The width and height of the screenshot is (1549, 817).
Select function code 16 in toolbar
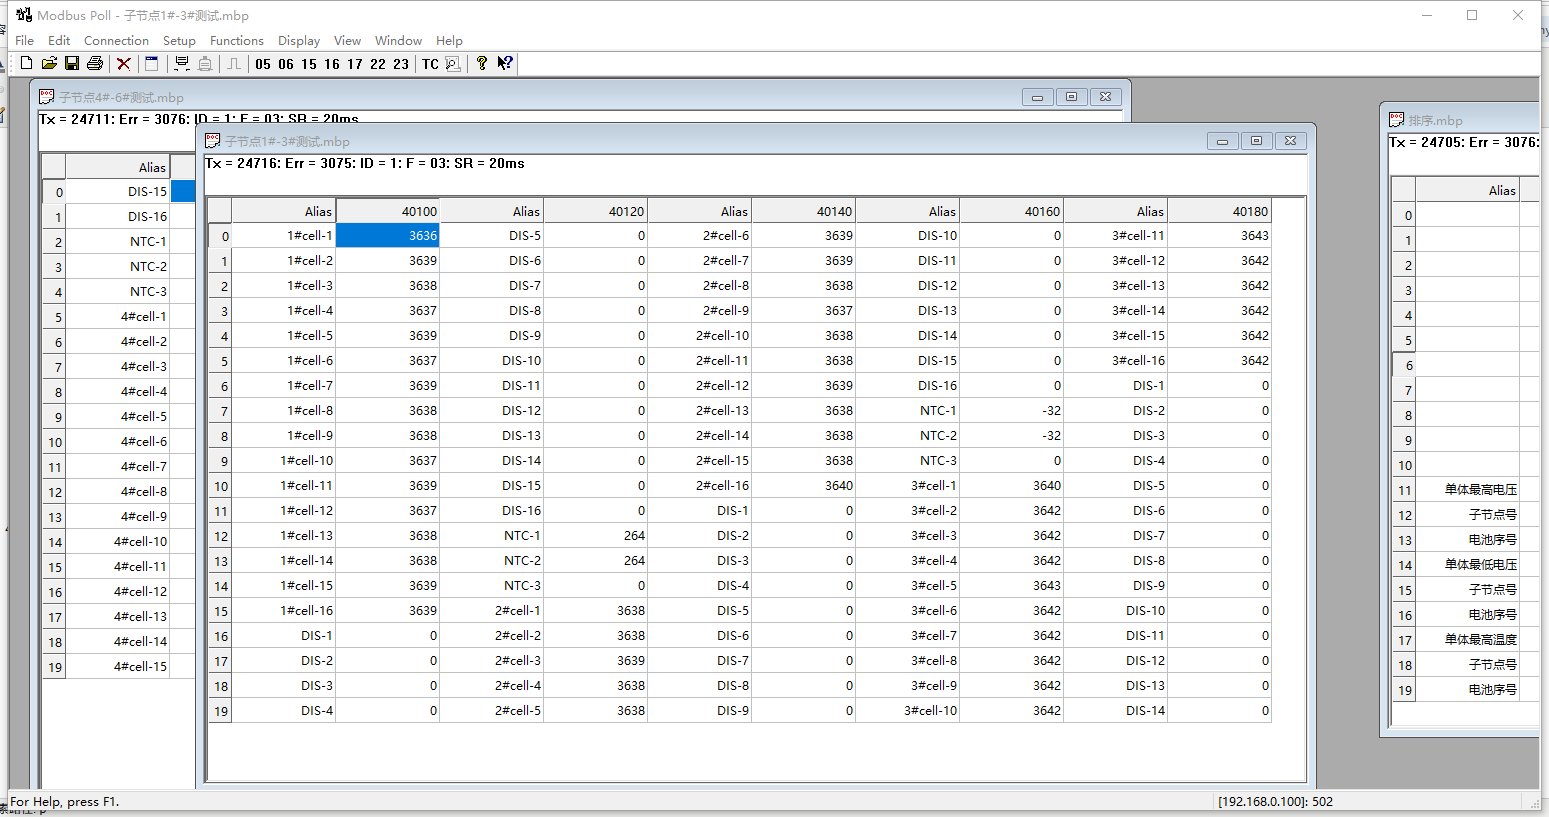(332, 64)
